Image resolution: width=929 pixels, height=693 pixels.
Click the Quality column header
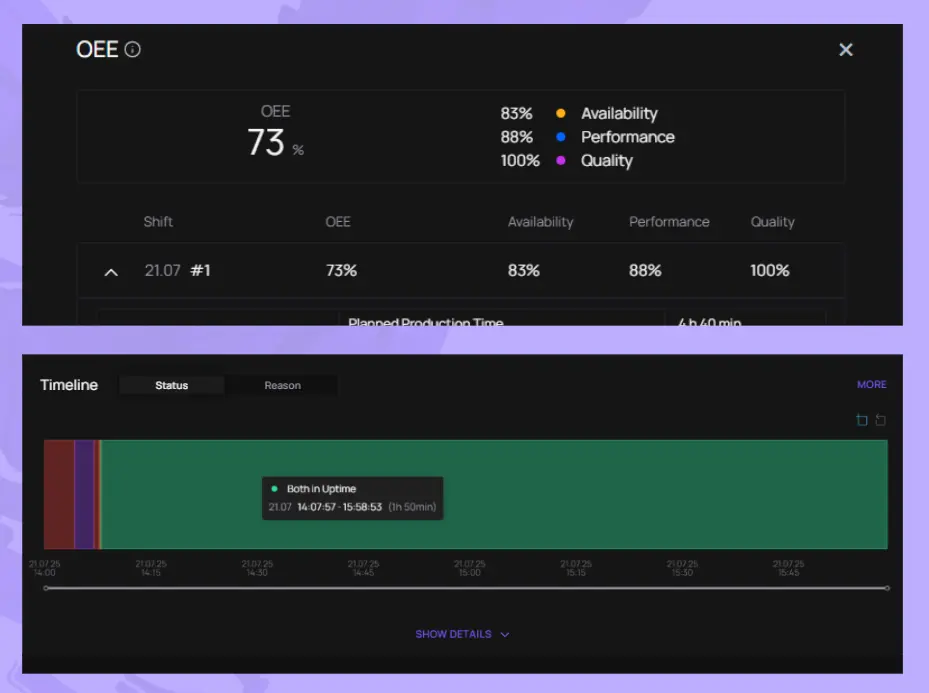tap(773, 222)
